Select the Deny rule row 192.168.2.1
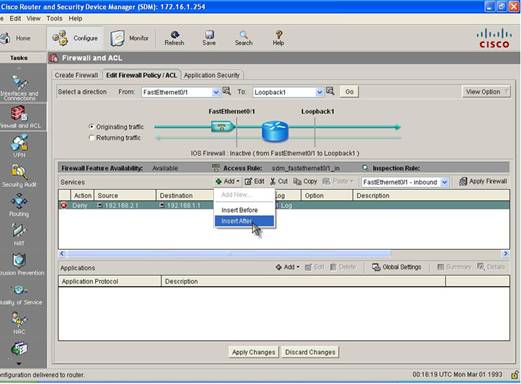The width and height of the screenshot is (521, 384). coord(284,205)
